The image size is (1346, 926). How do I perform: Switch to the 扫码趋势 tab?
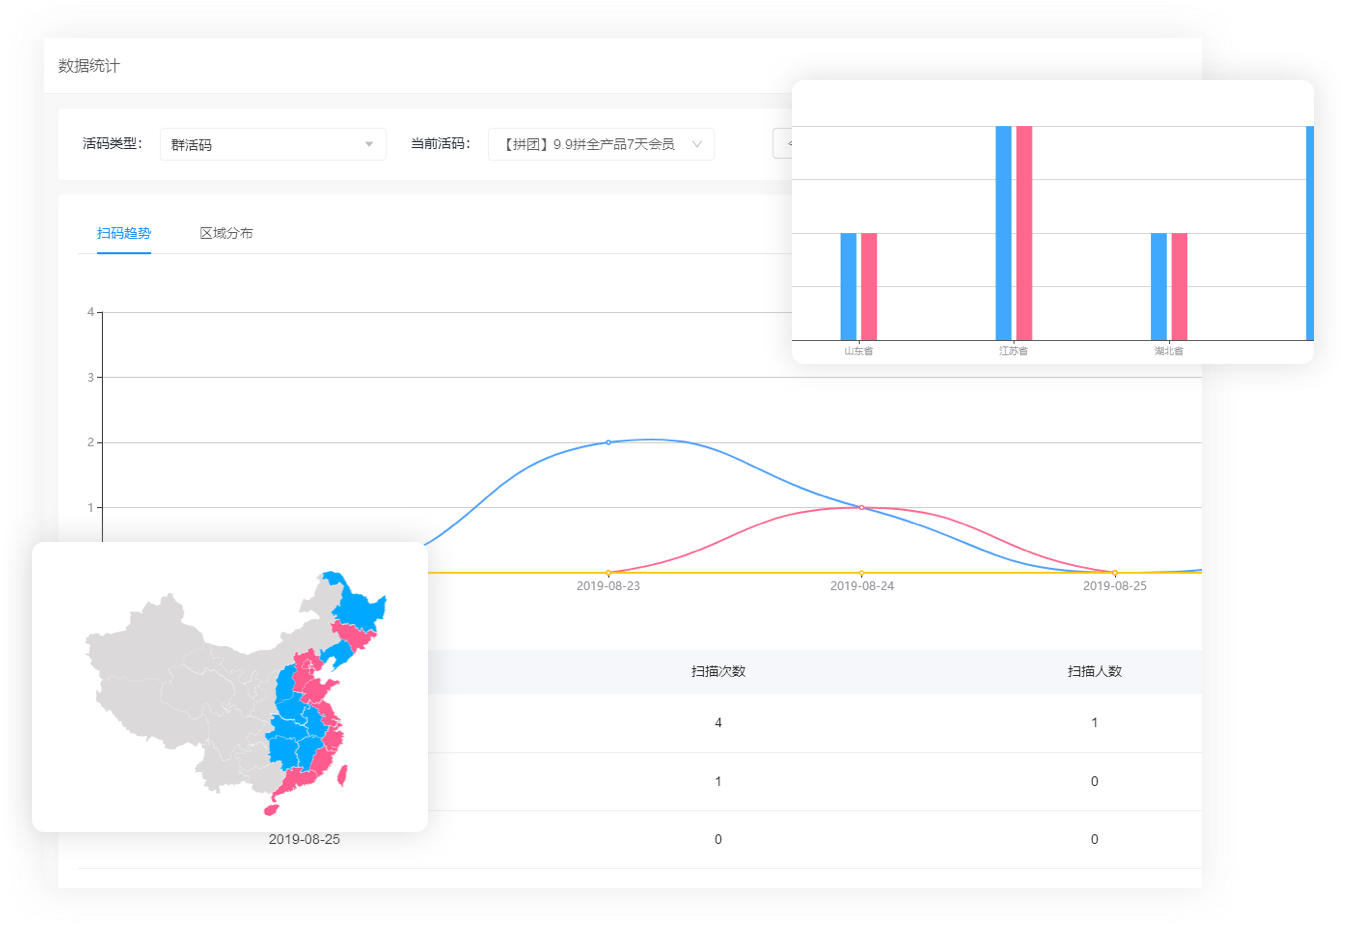(x=124, y=233)
